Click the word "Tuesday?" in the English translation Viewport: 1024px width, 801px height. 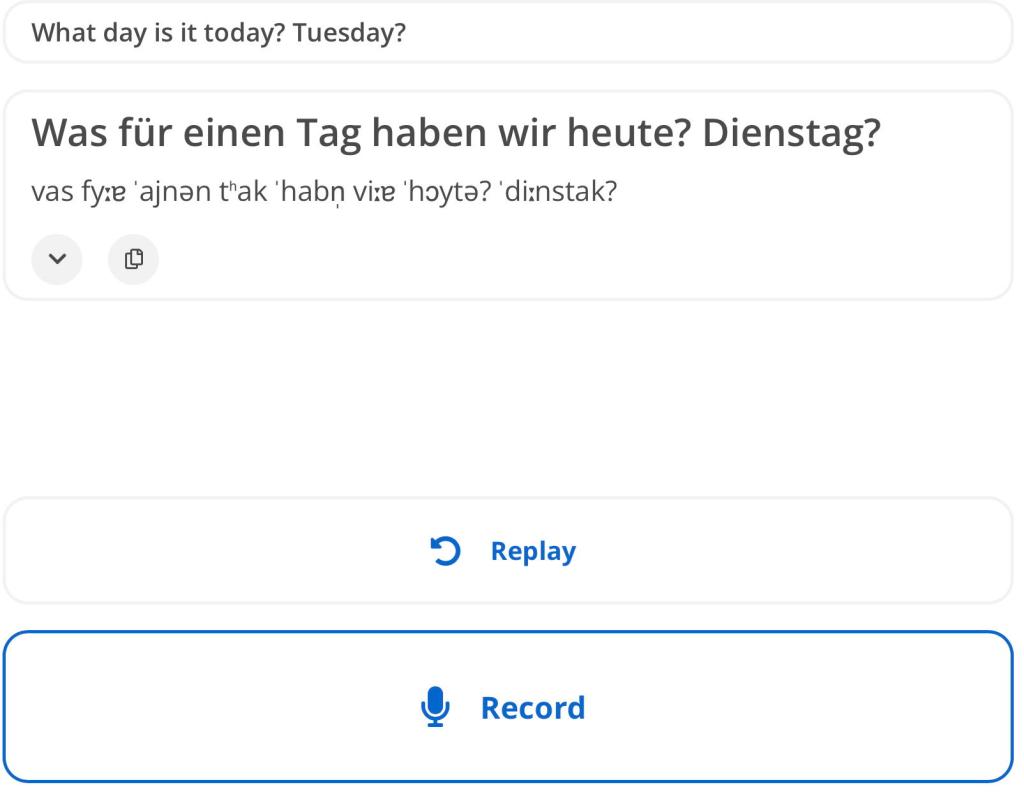pos(349,32)
